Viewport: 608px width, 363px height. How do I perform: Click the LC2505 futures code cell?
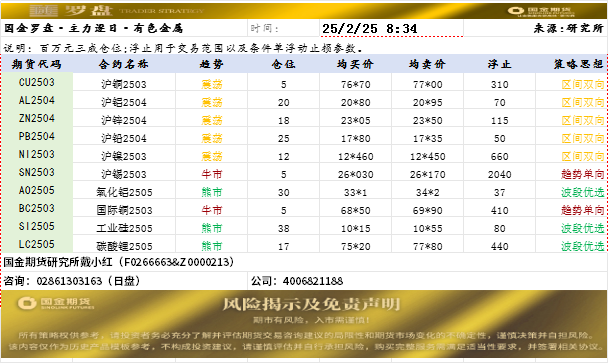click(x=37, y=244)
